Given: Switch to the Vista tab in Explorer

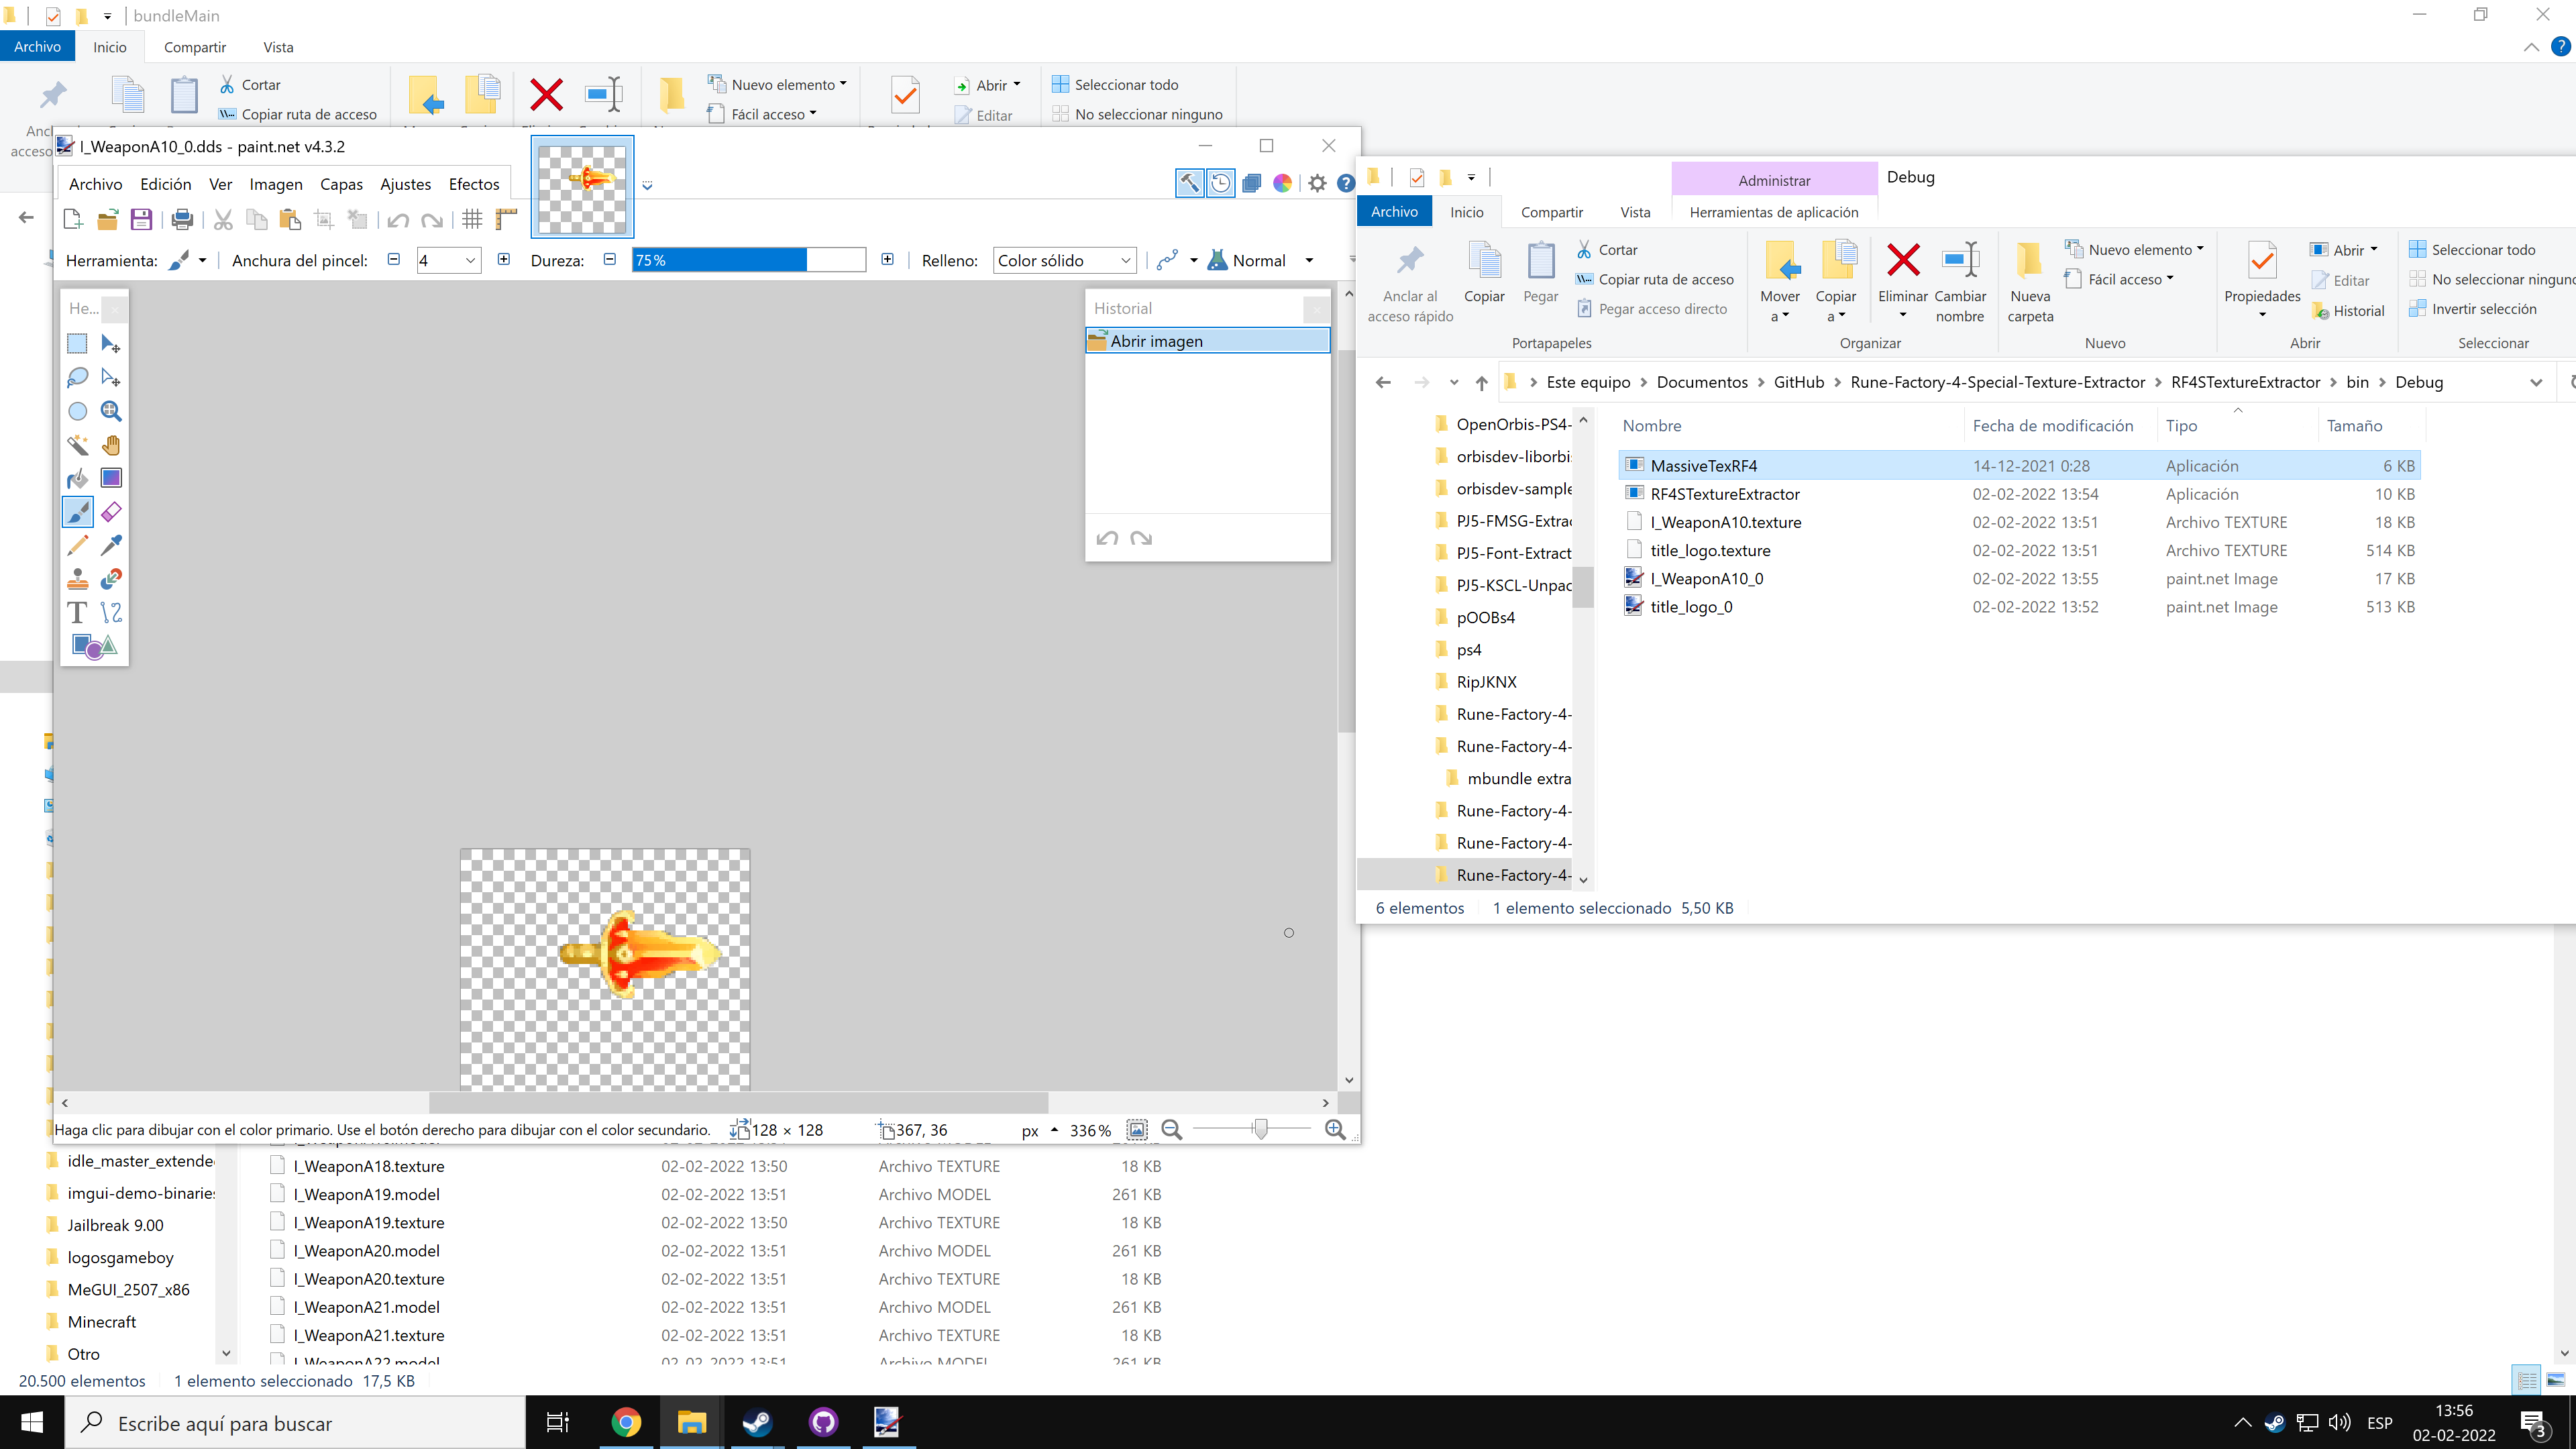Looking at the screenshot, I should pyautogui.click(x=1634, y=212).
